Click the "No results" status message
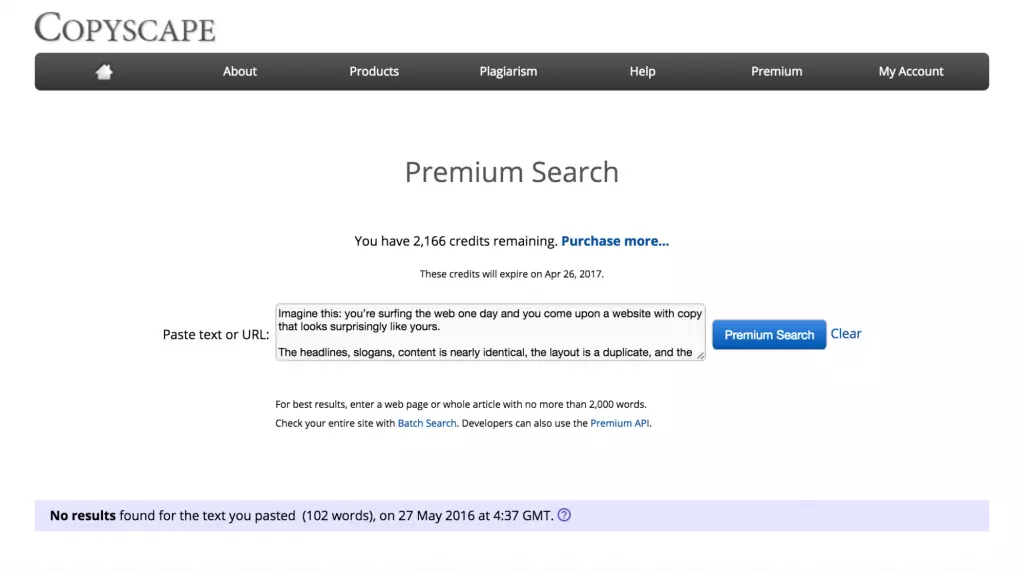This screenshot has width=1024, height=572. pos(300,516)
